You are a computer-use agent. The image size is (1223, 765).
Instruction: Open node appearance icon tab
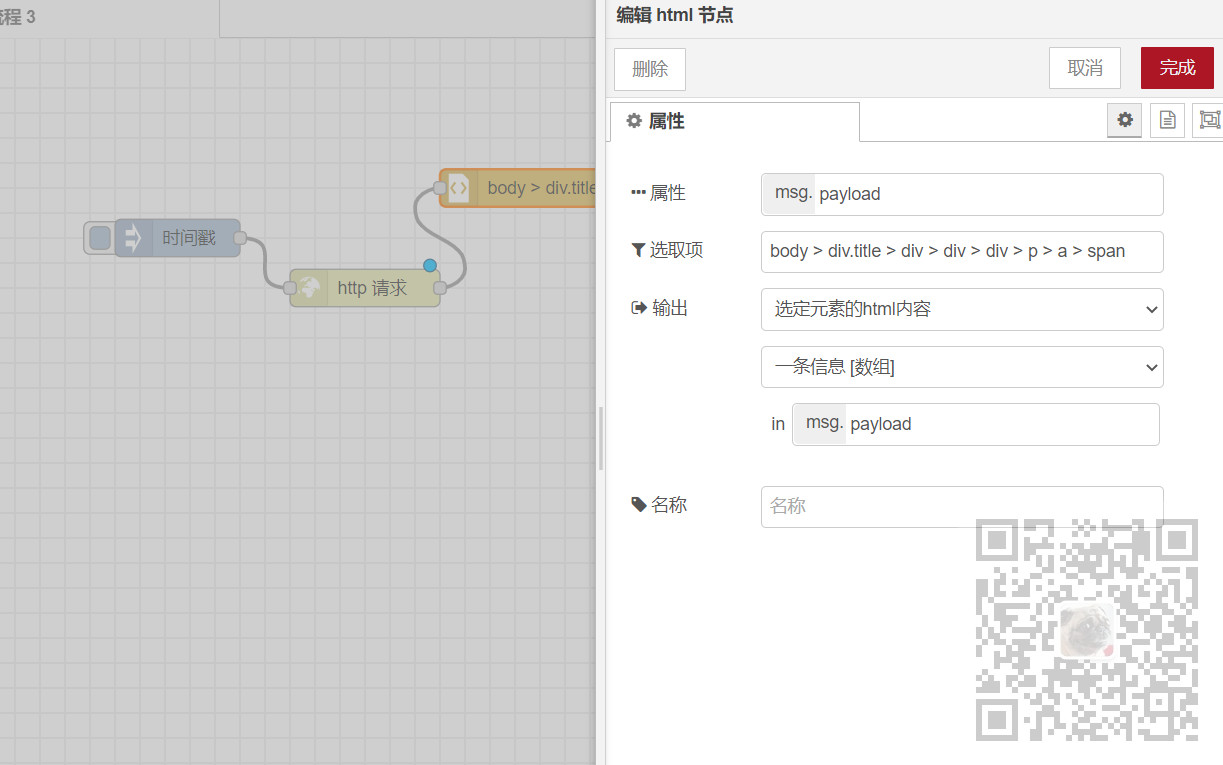pyautogui.click(x=1208, y=120)
